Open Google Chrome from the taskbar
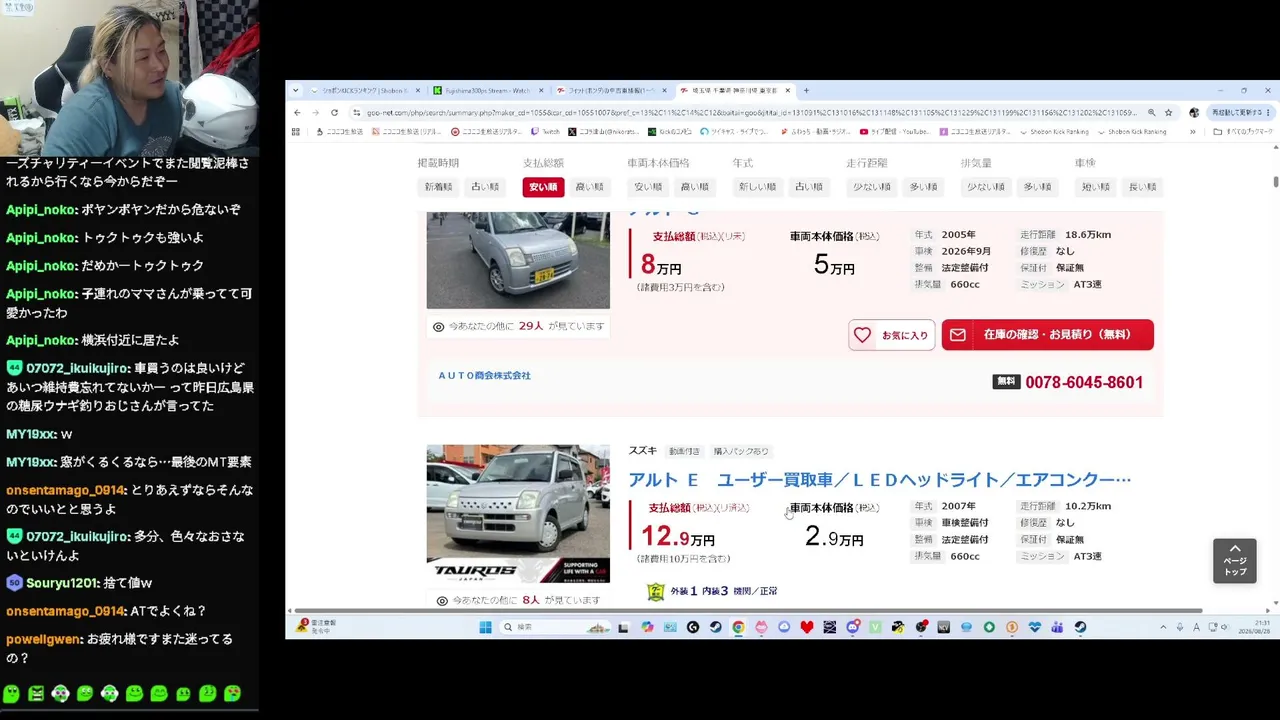1280x720 pixels. point(738,627)
